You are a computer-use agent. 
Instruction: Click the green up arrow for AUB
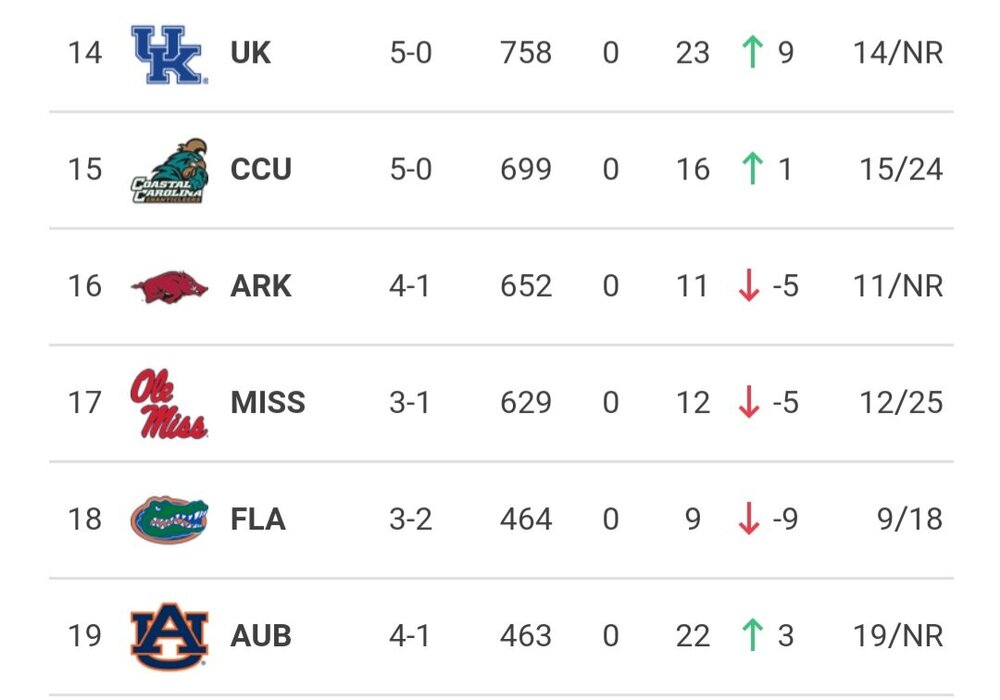[751, 636]
